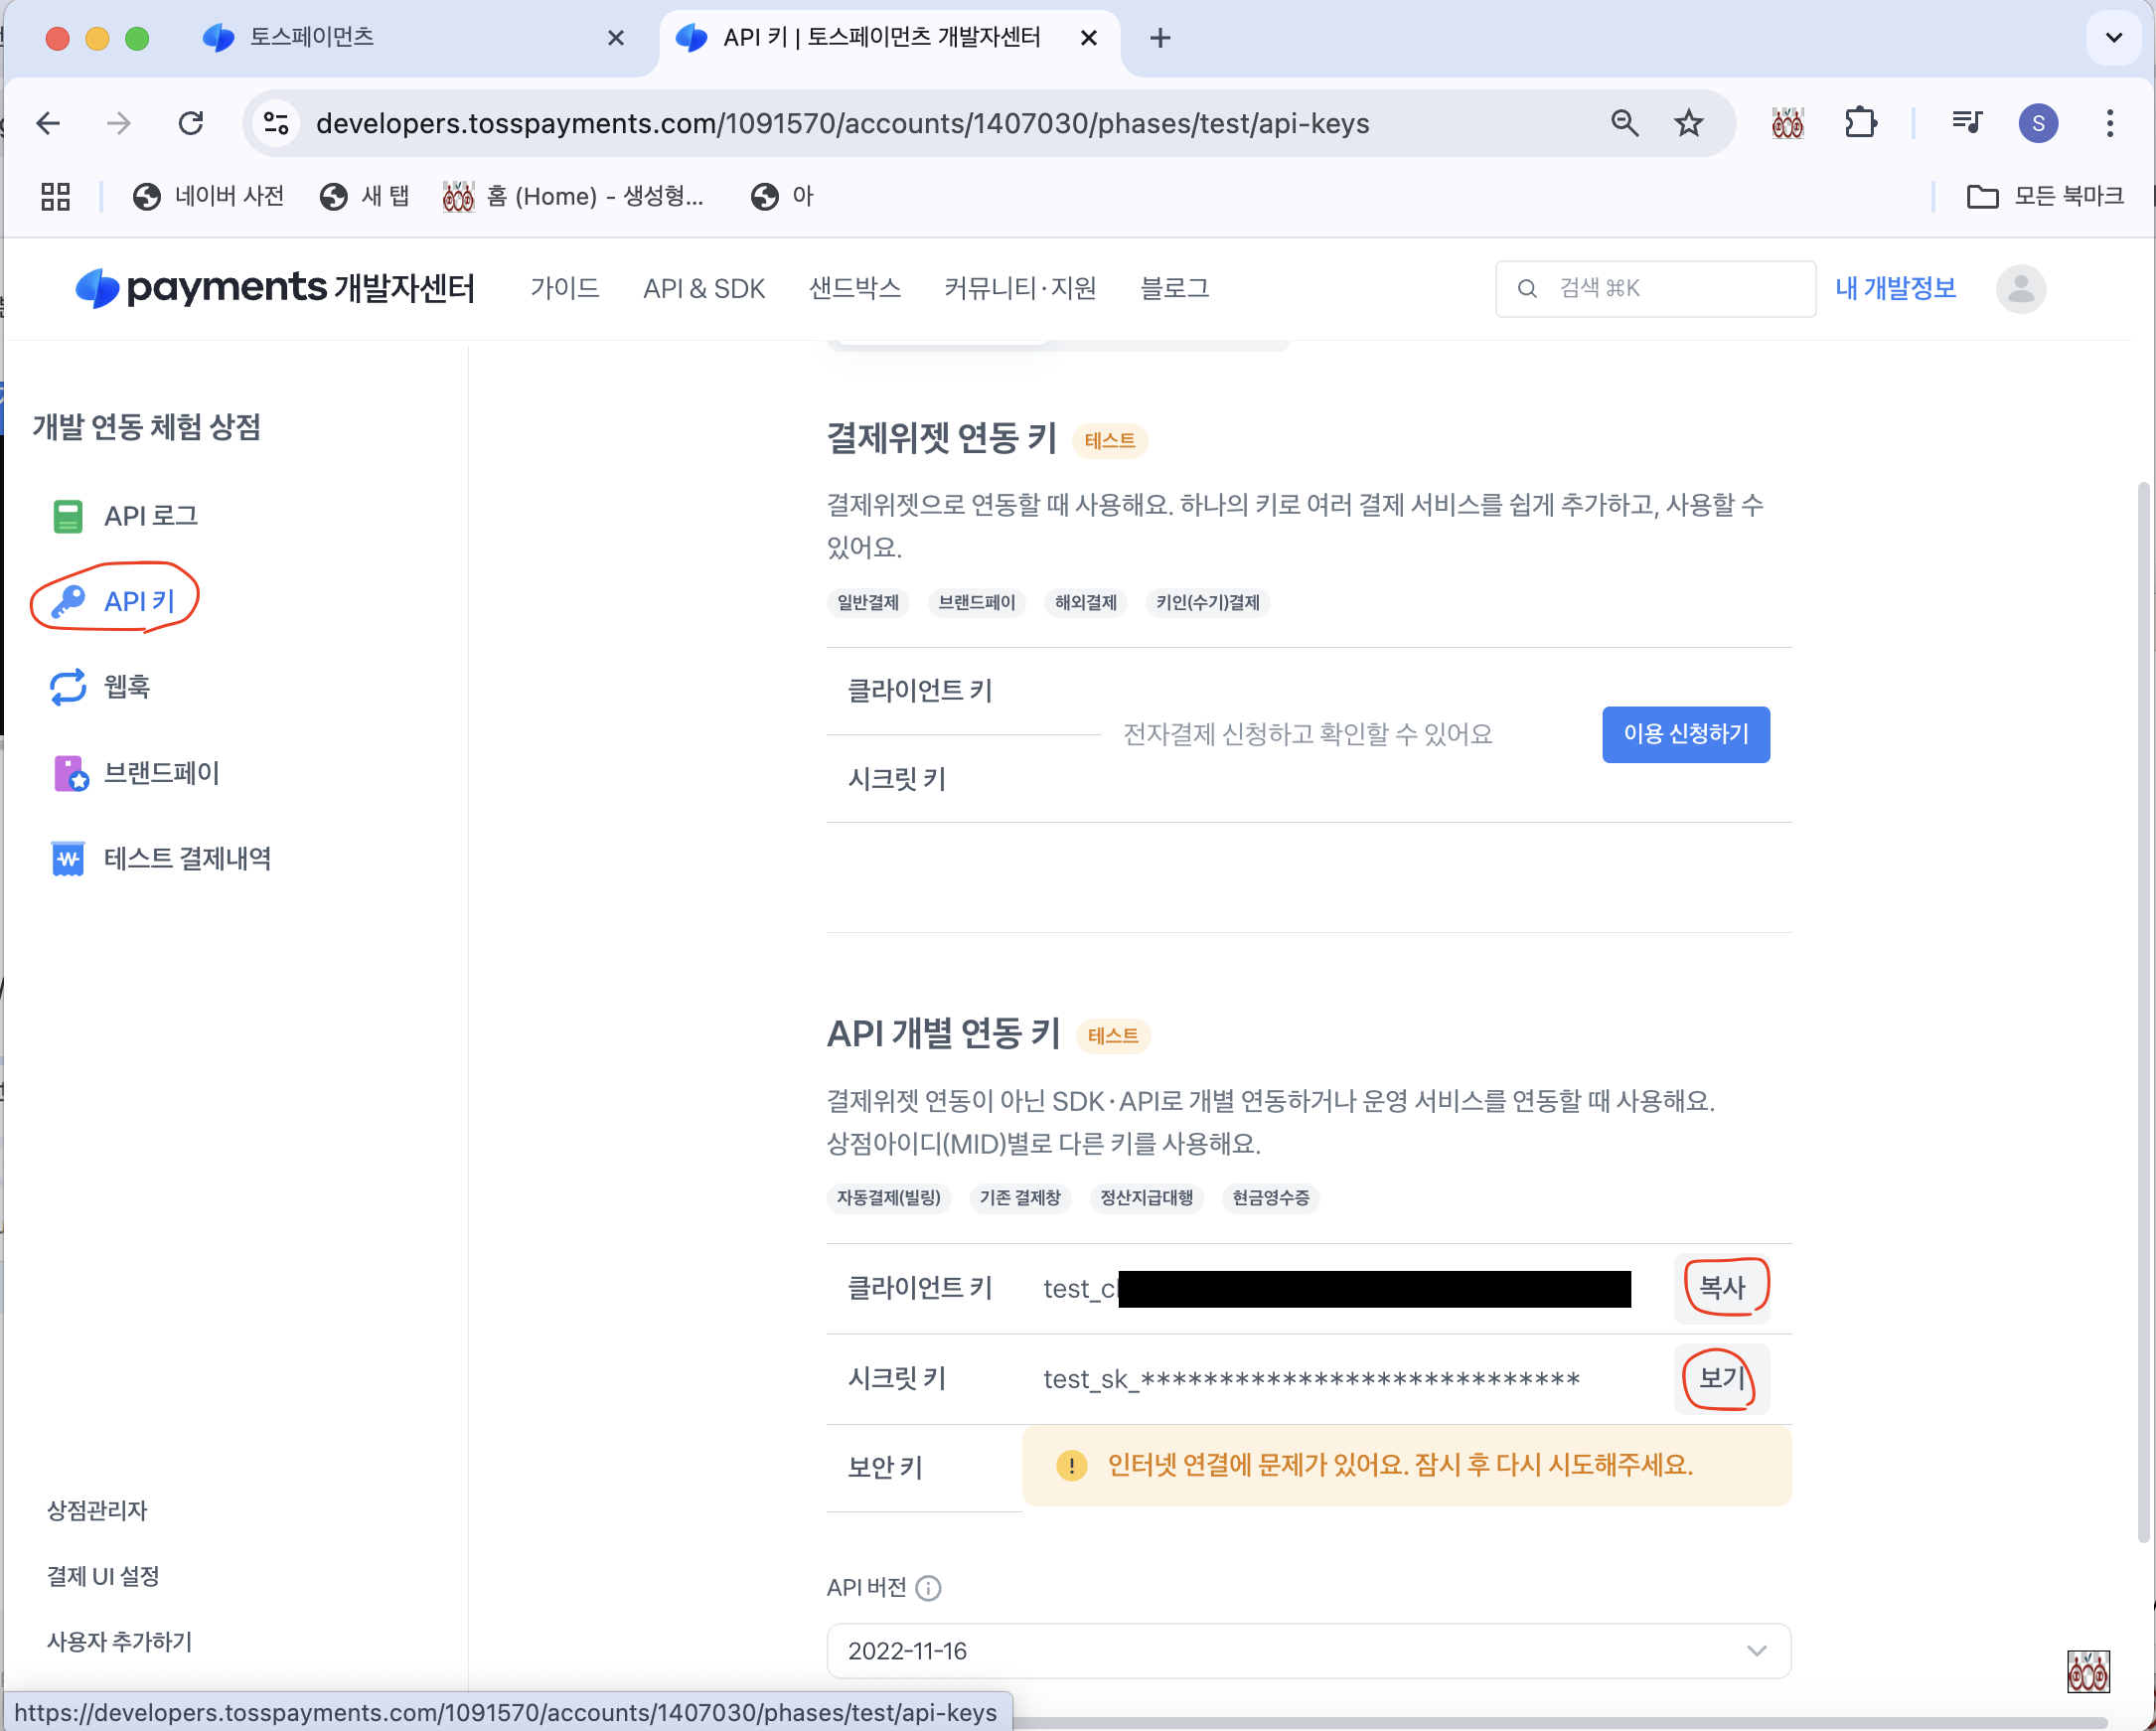This screenshot has width=2156, height=1731.
Task: Open the 샌드박스 menu
Action: tap(855, 288)
